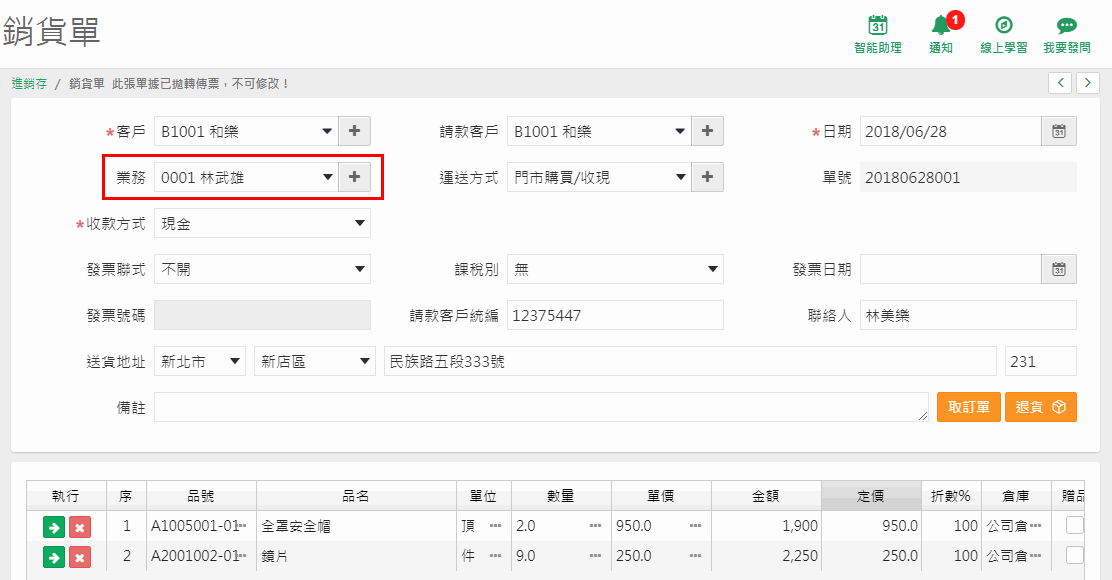
Task: Open calendar picker for 日期
Action: click(x=1059, y=131)
